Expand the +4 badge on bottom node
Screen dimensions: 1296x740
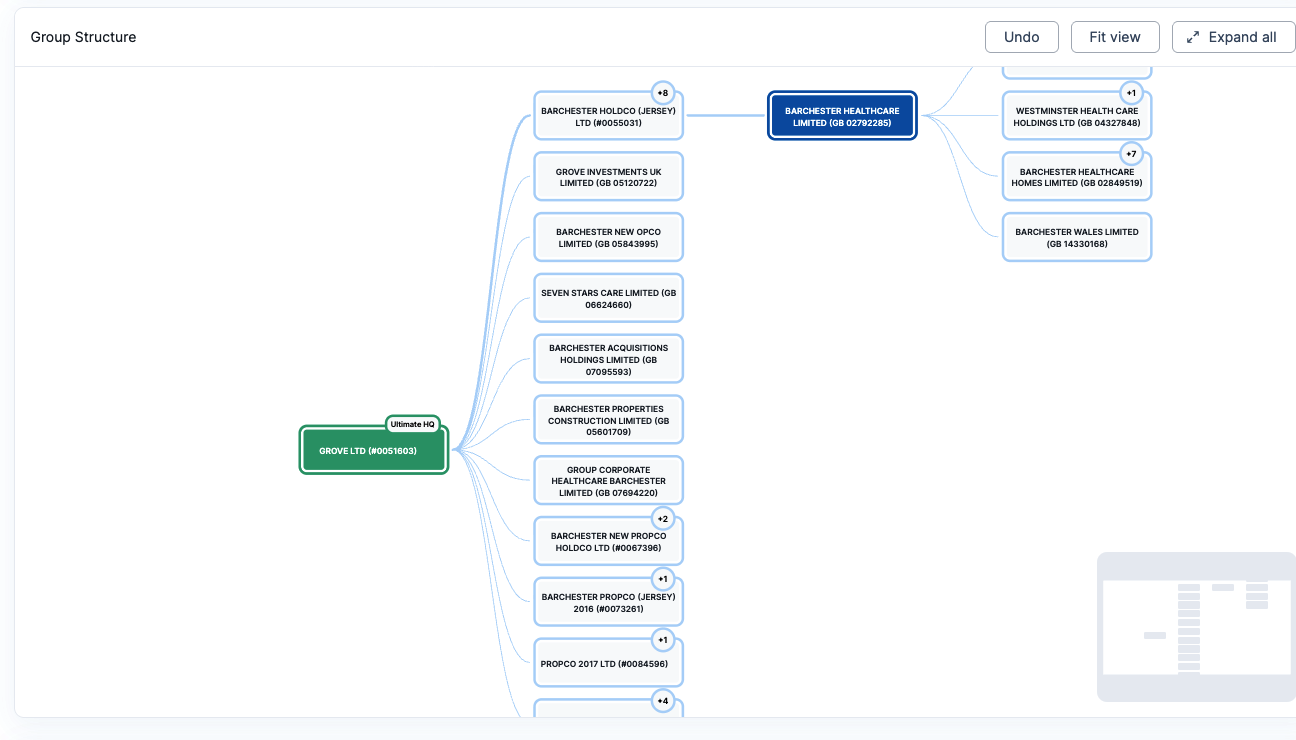point(662,701)
